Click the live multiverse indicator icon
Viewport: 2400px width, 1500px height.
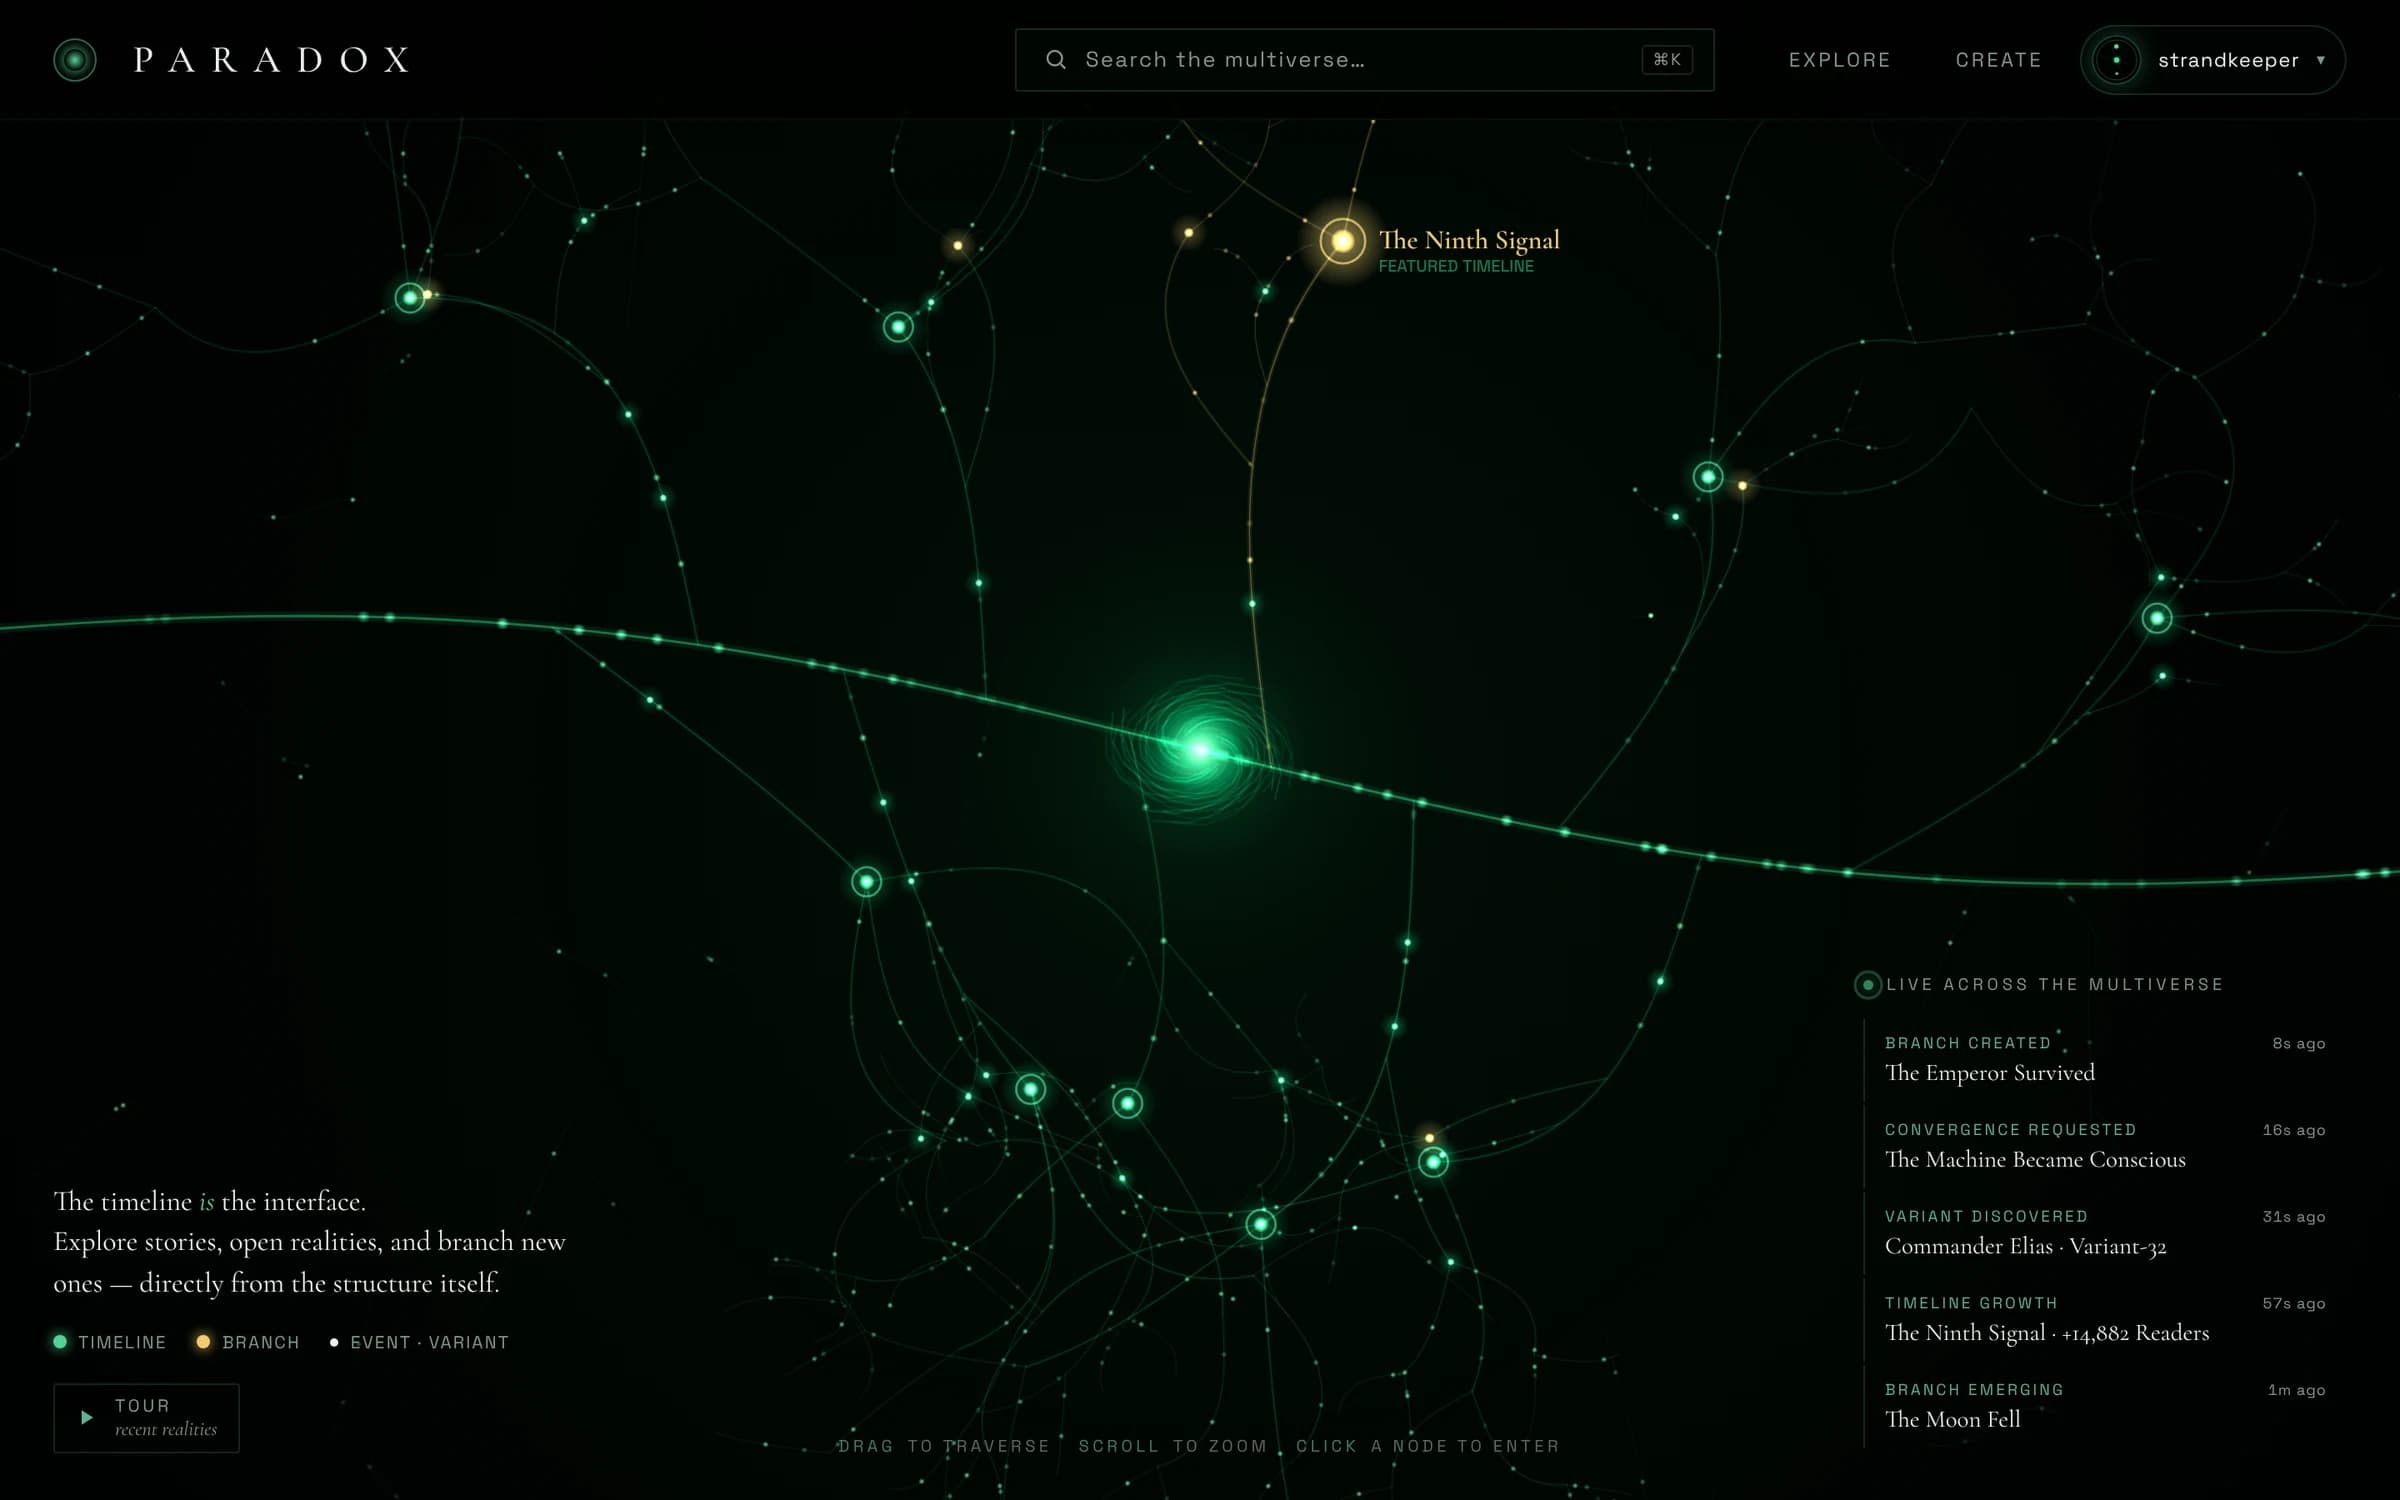1867,985
